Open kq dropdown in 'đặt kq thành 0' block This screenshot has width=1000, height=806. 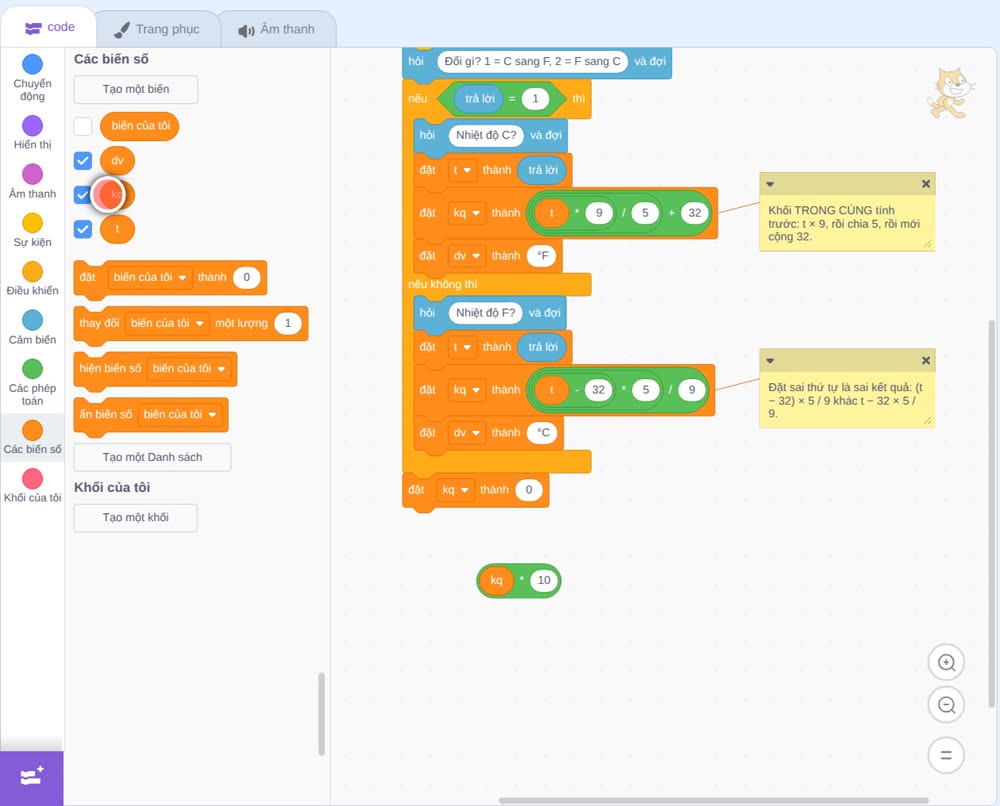click(455, 490)
